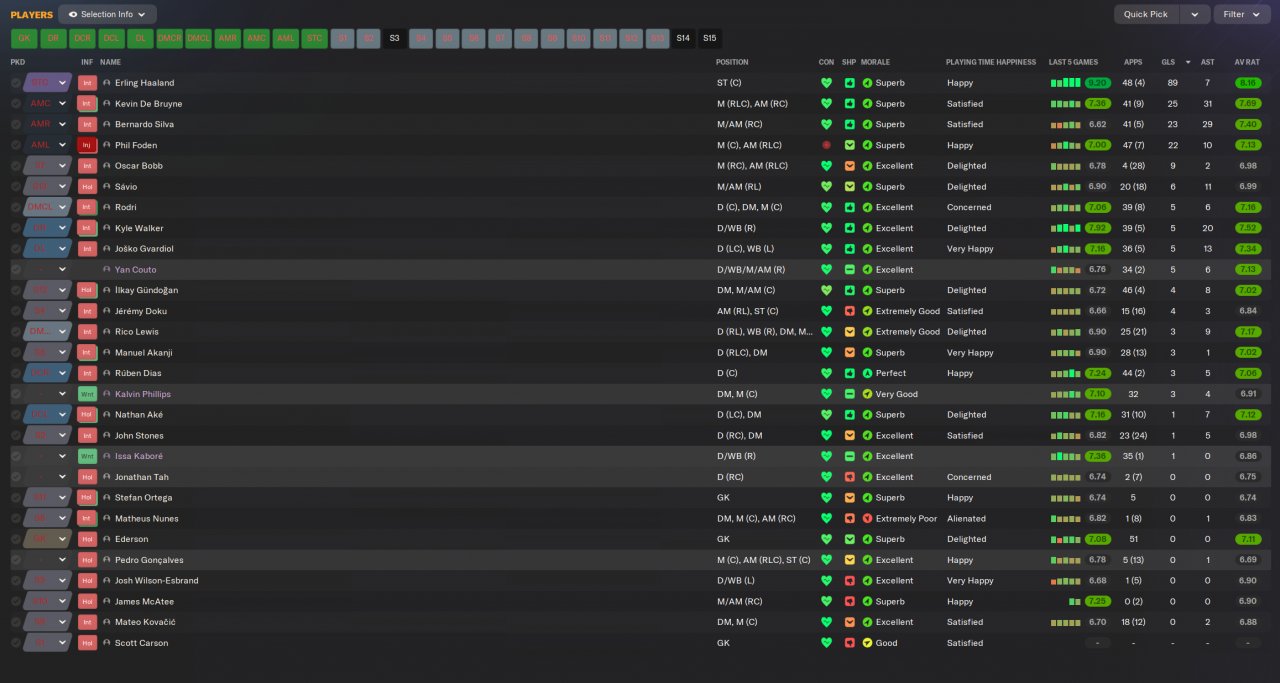The image size is (1280, 683).
Task: Click the Int status icon for Erling Haaland
Action: point(87,83)
